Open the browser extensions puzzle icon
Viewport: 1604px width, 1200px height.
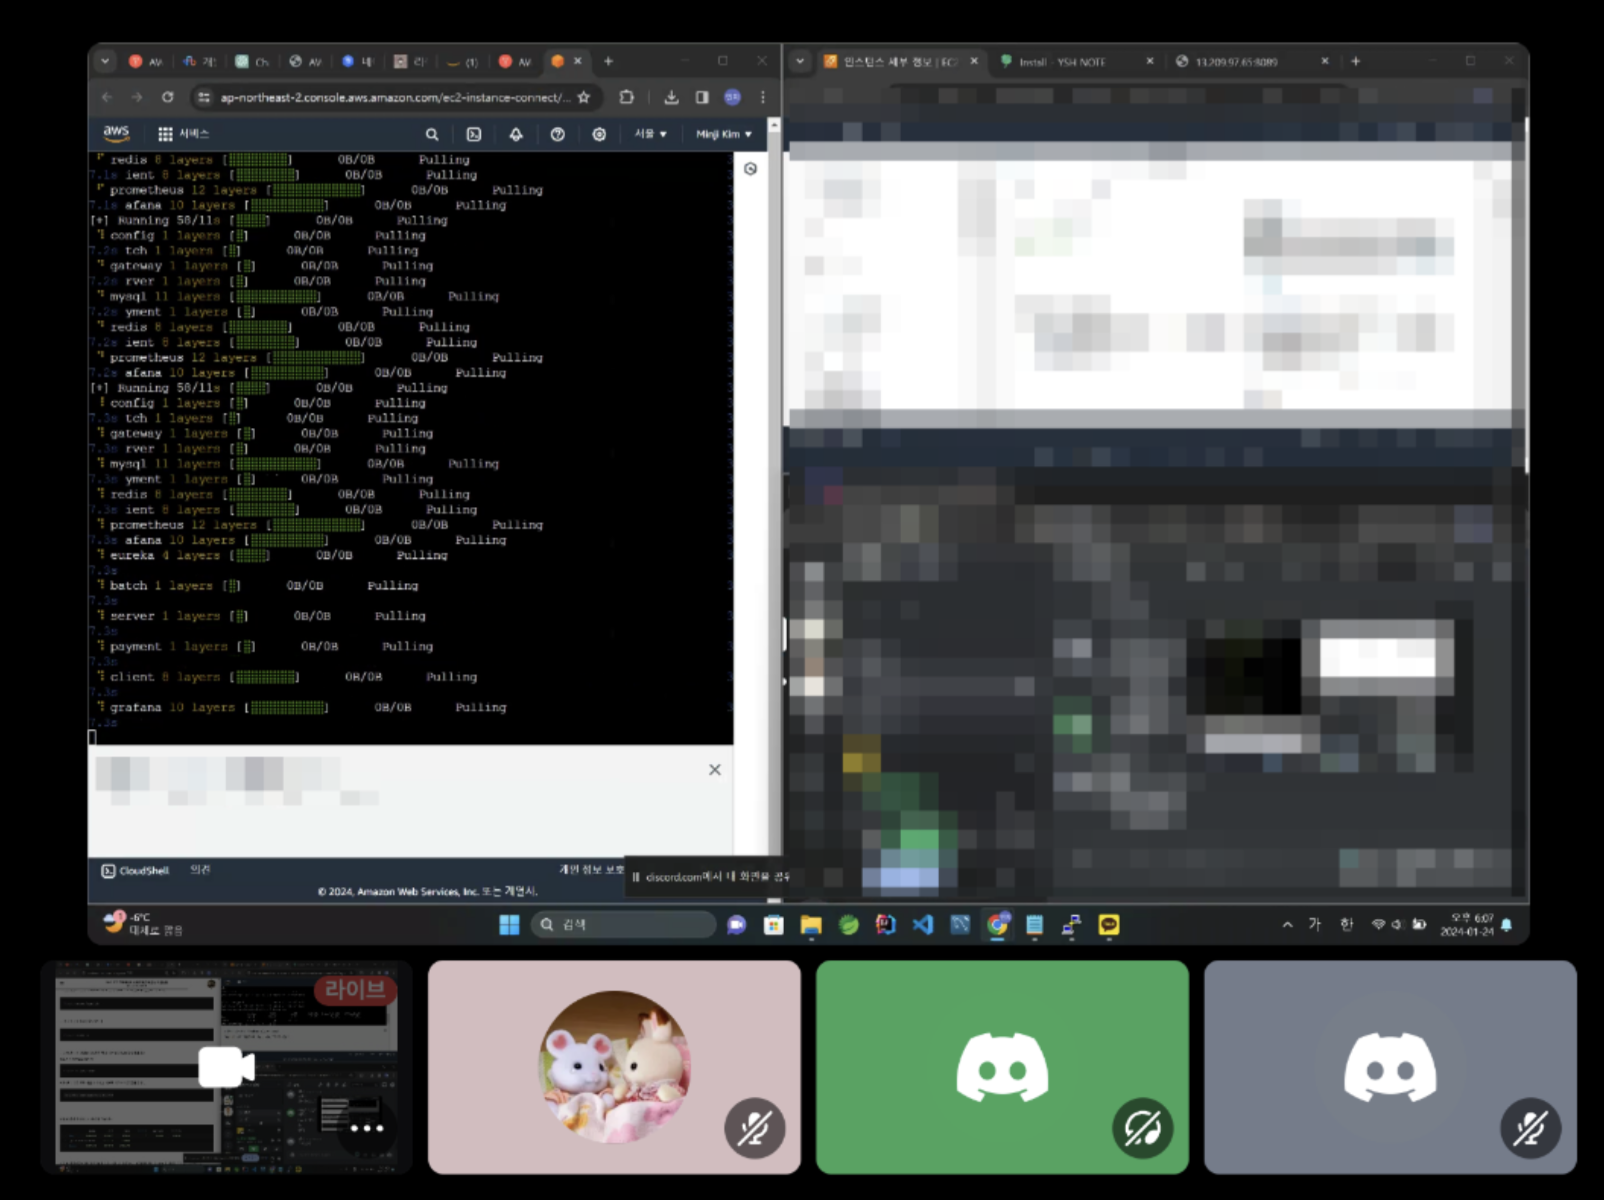tap(627, 97)
